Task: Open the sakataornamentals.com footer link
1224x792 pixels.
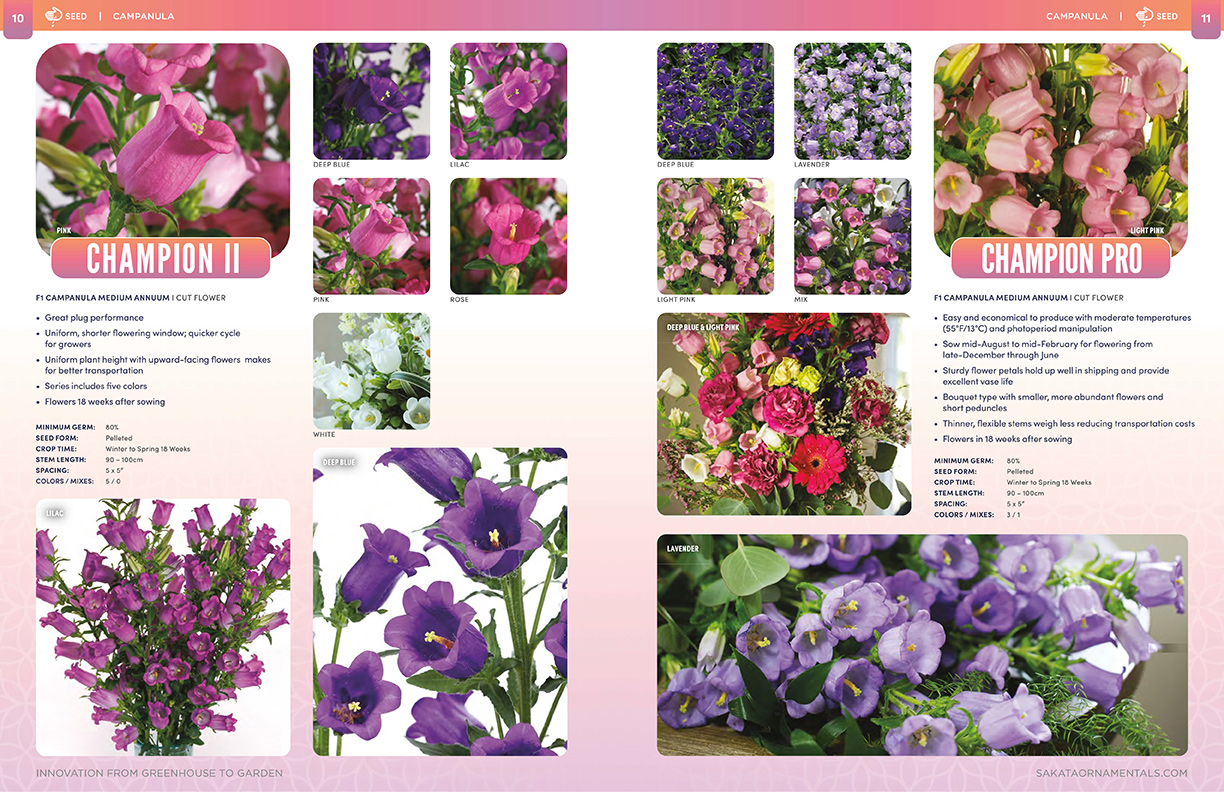Action: tap(1111, 773)
